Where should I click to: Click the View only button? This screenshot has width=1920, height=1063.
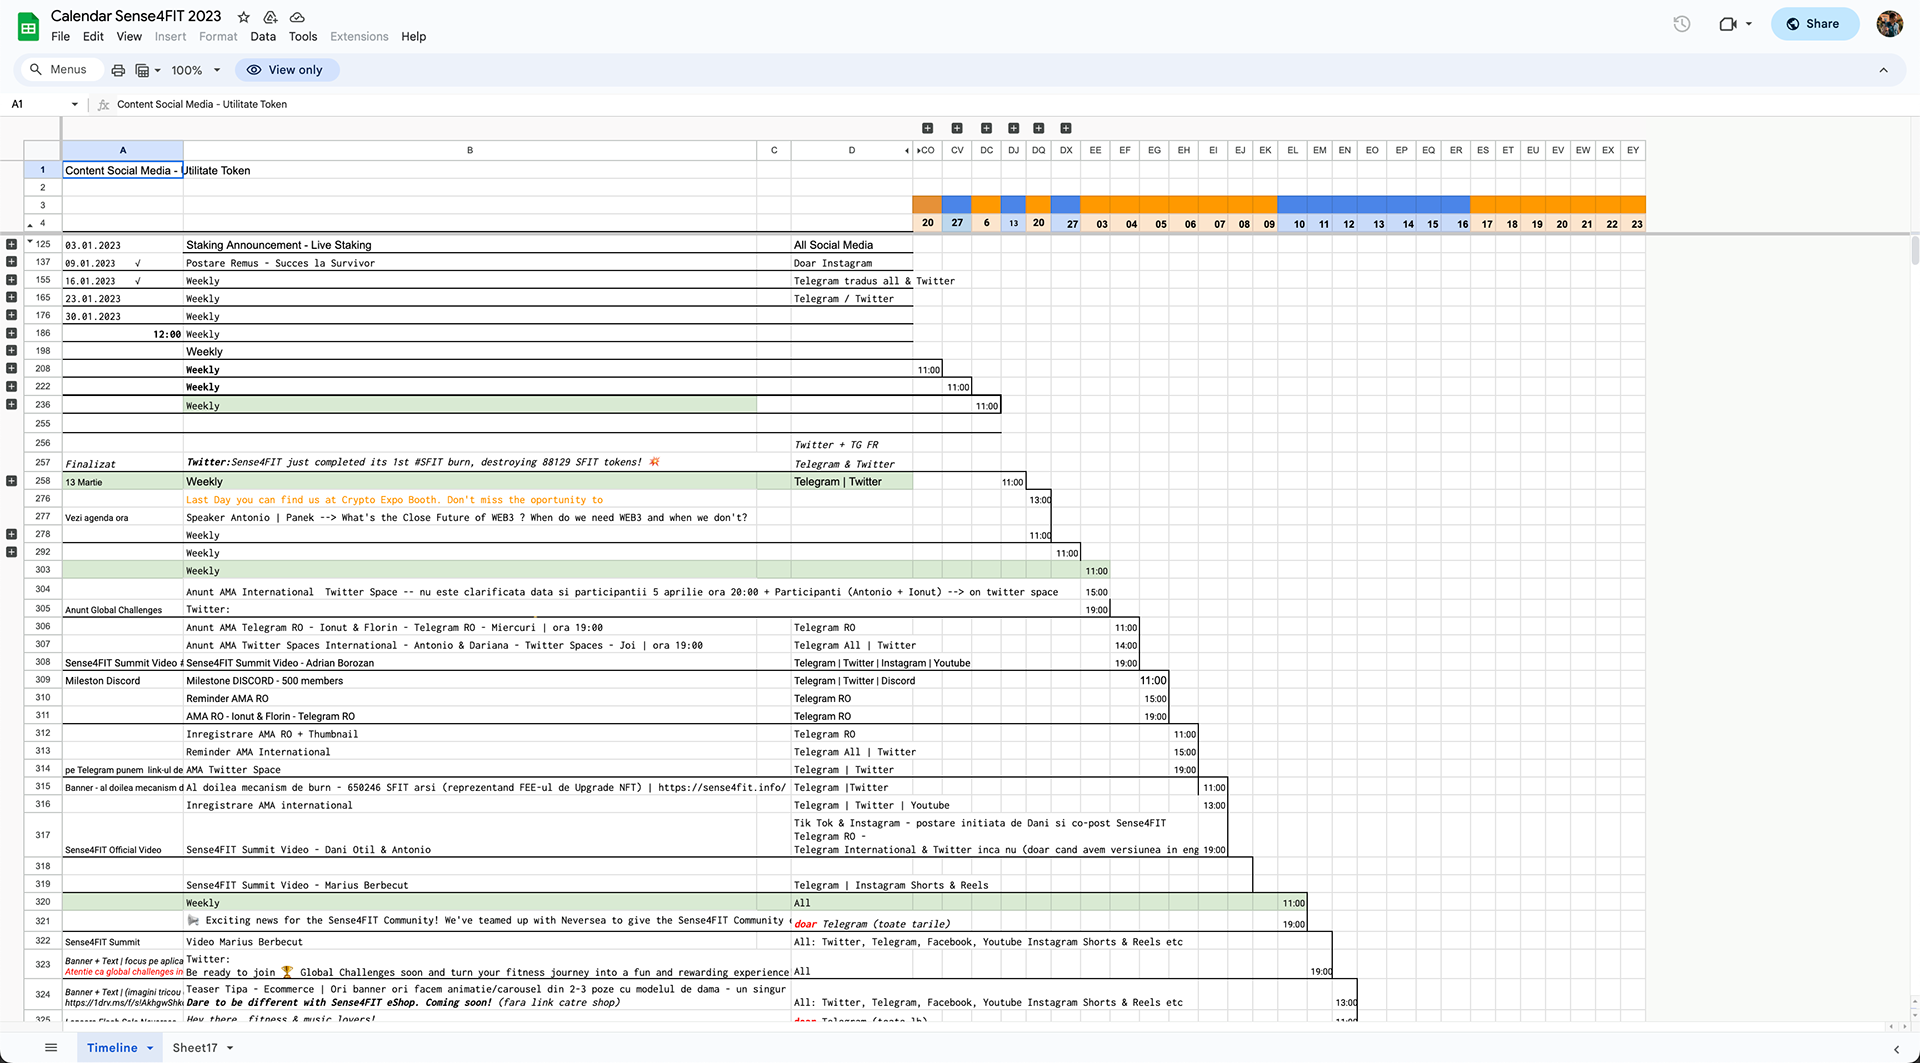tap(286, 70)
